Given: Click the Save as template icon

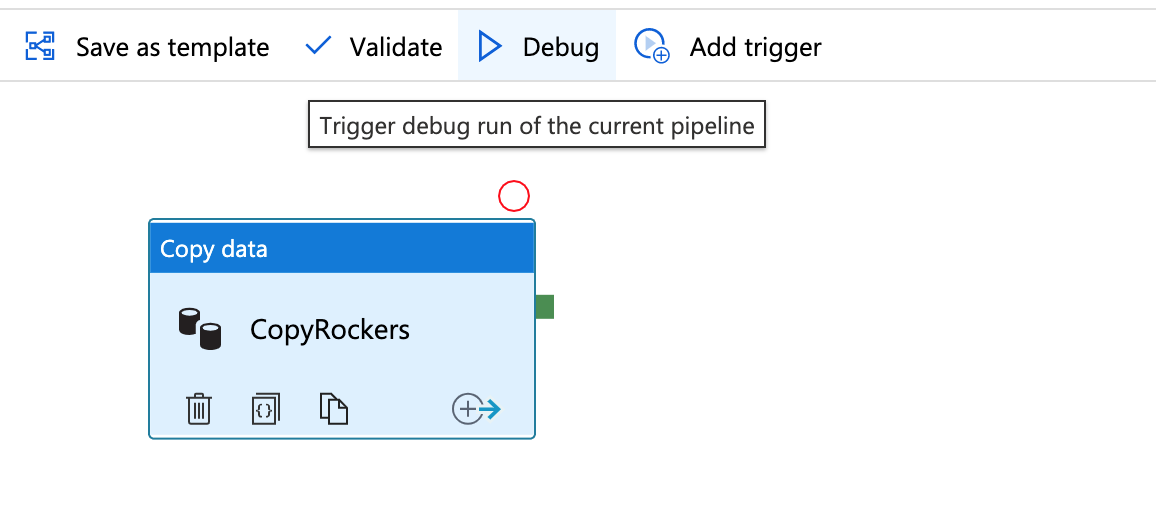Looking at the screenshot, I should click(x=40, y=46).
